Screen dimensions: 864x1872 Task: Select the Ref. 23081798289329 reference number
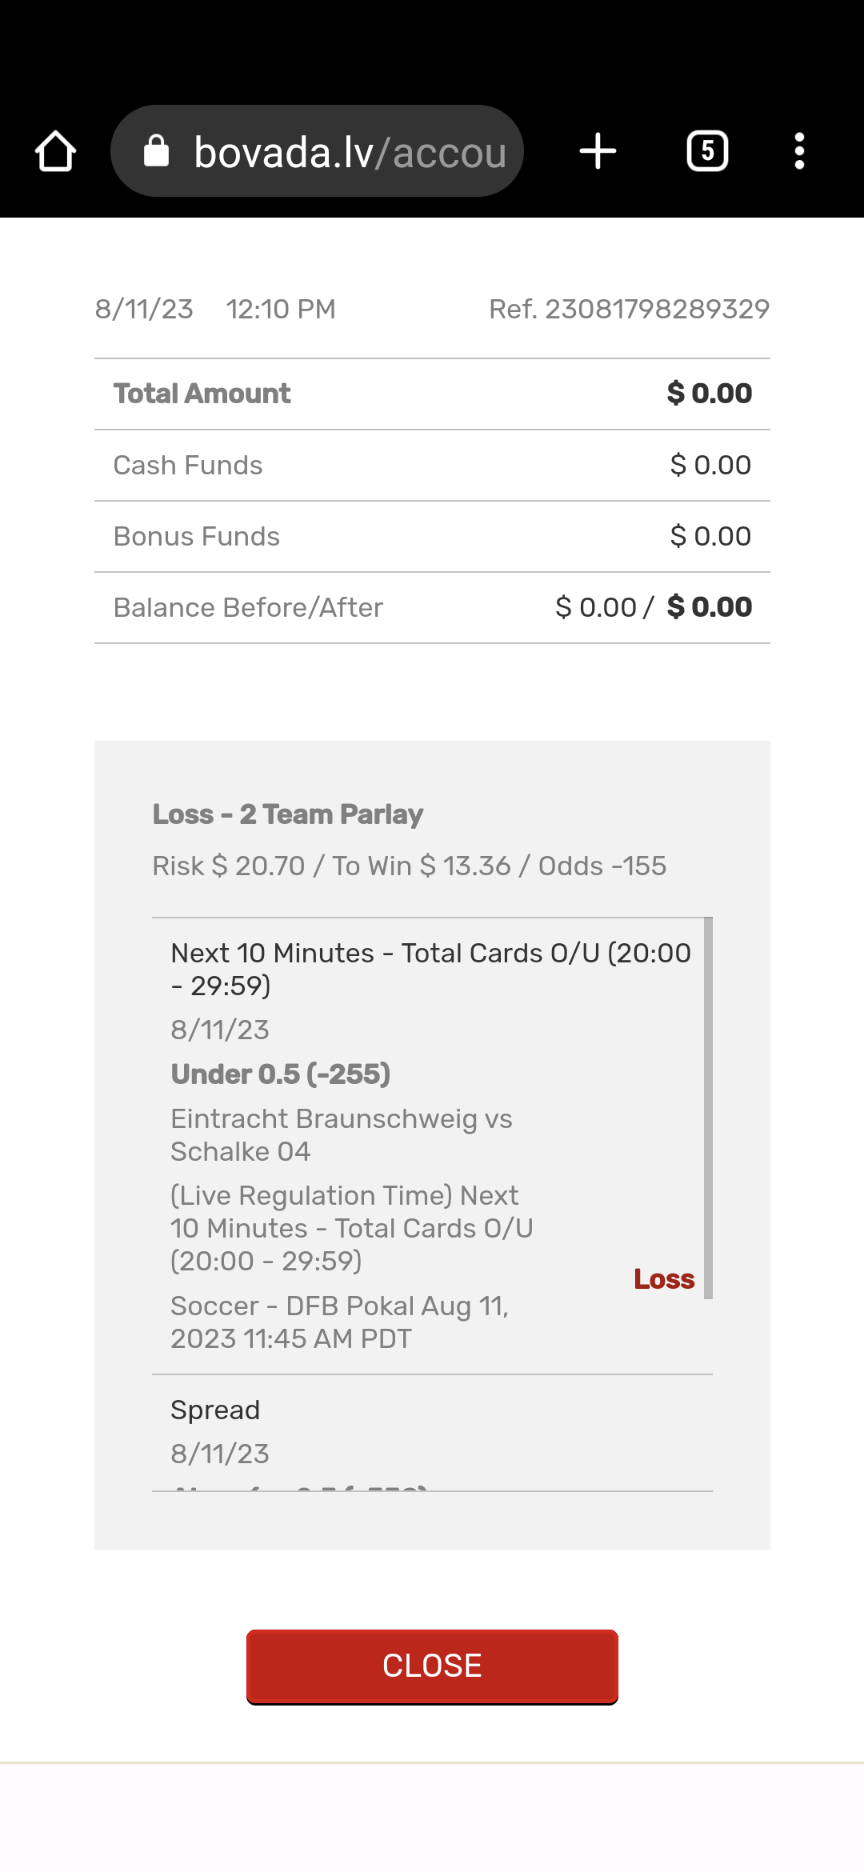[x=629, y=309]
